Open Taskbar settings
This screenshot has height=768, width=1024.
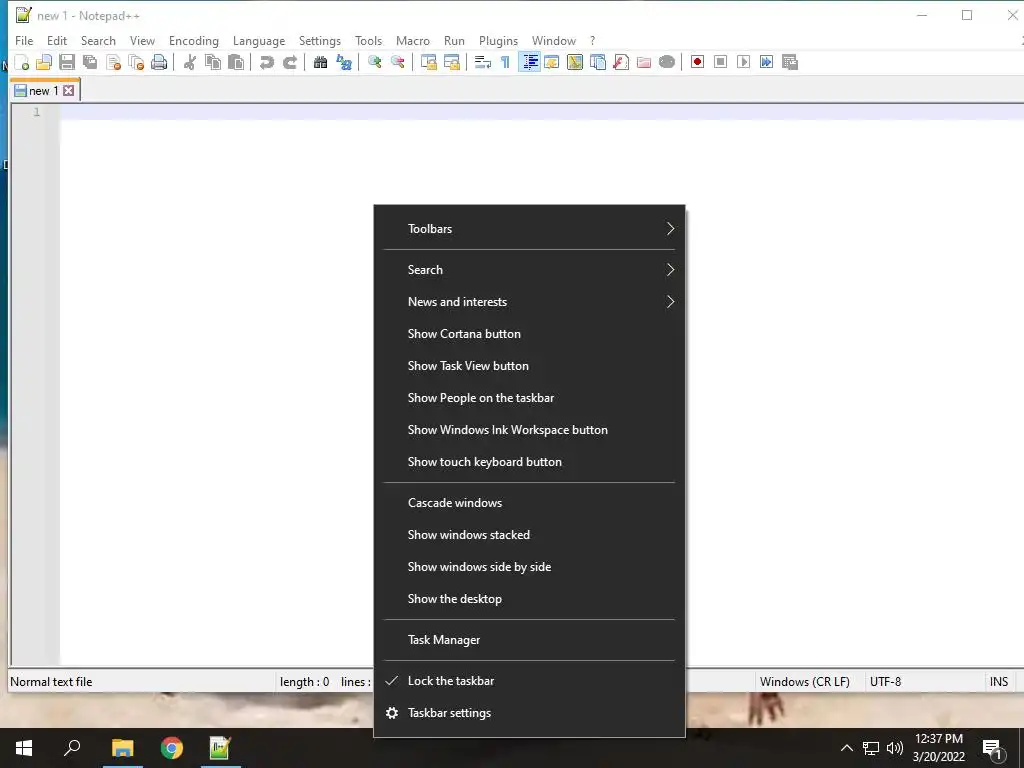tap(530, 712)
